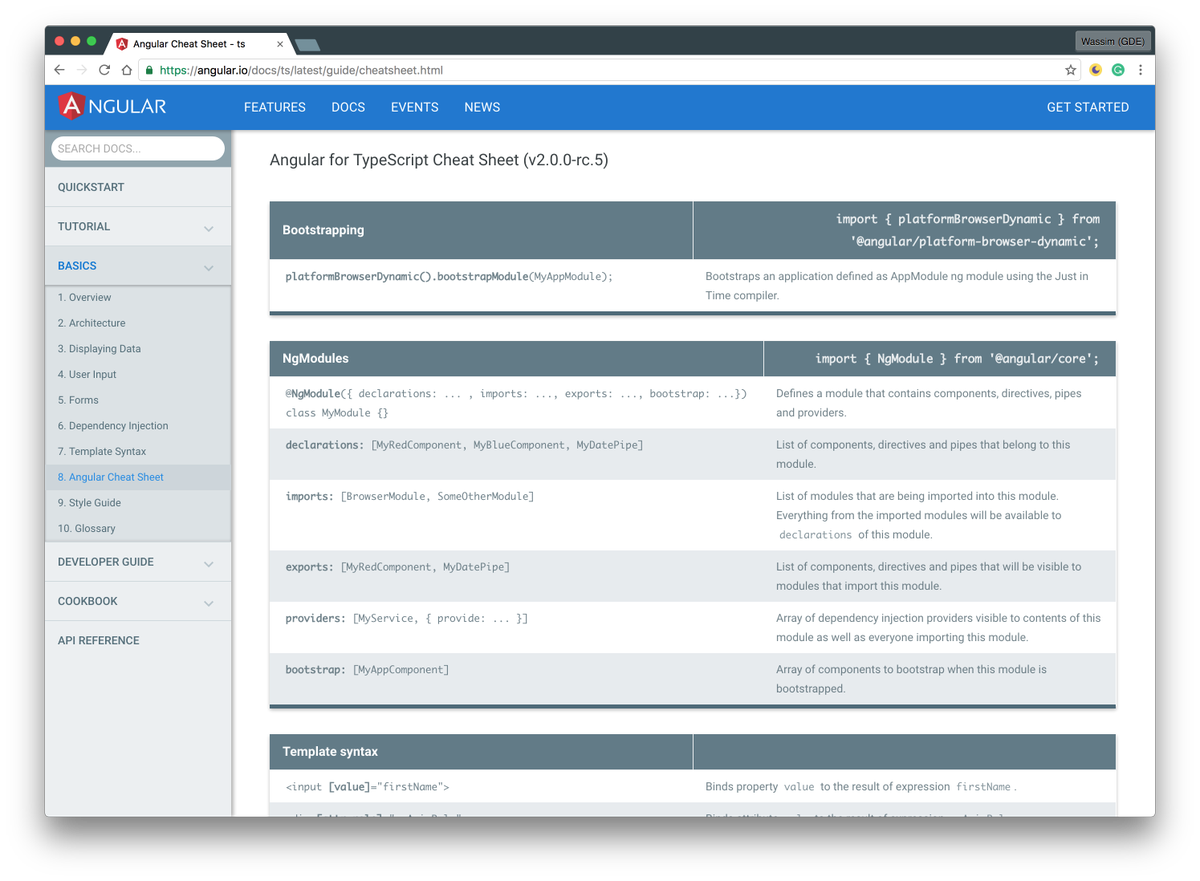
Task: Click the green Grammarly extension icon
Action: pyautogui.click(x=1118, y=70)
